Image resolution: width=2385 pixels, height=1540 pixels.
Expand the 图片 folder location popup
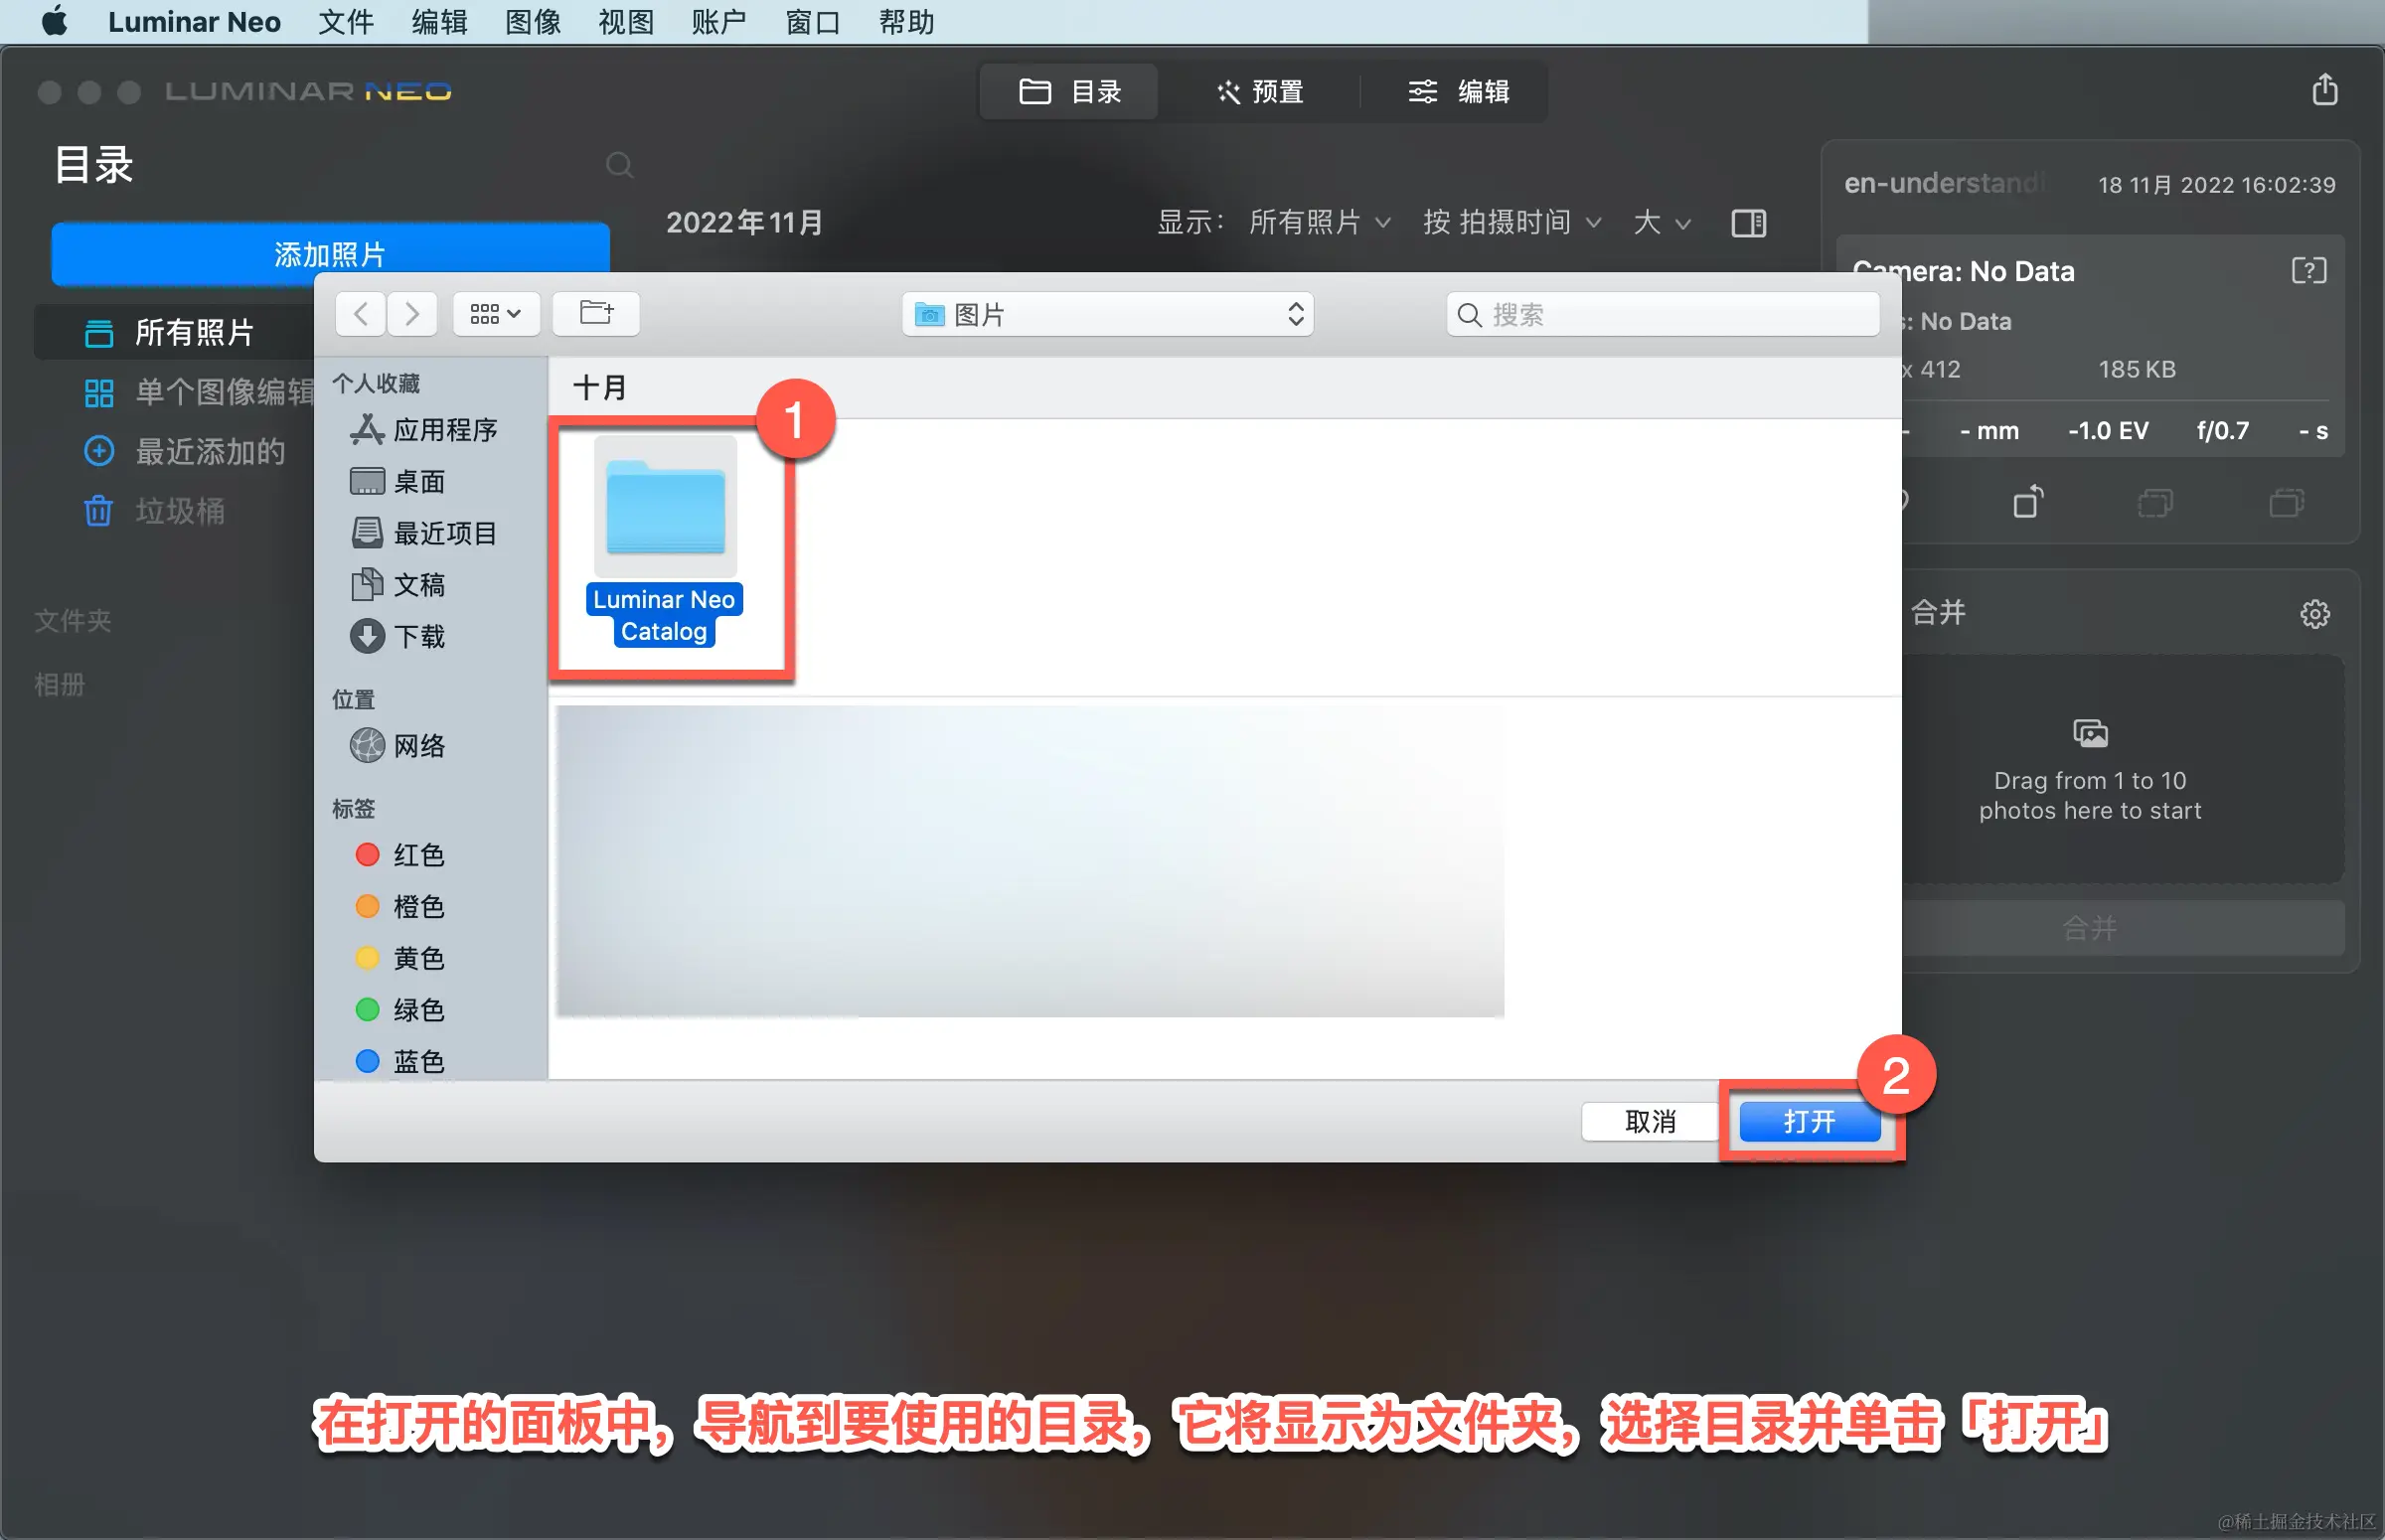[x=1107, y=315]
